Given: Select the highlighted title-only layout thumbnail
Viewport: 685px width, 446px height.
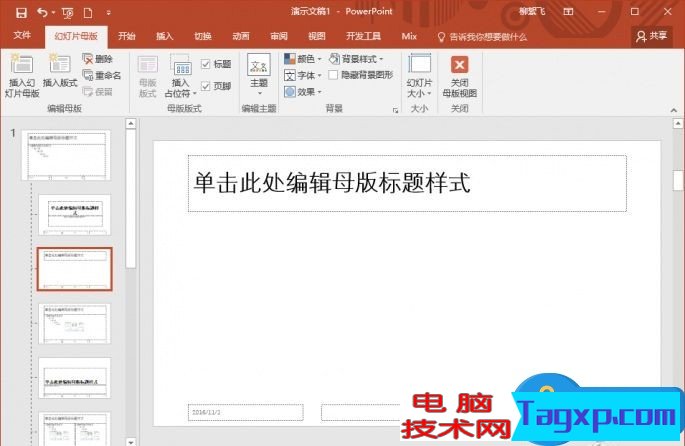Looking at the screenshot, I should pyautogui.click(x=75, y=269).
